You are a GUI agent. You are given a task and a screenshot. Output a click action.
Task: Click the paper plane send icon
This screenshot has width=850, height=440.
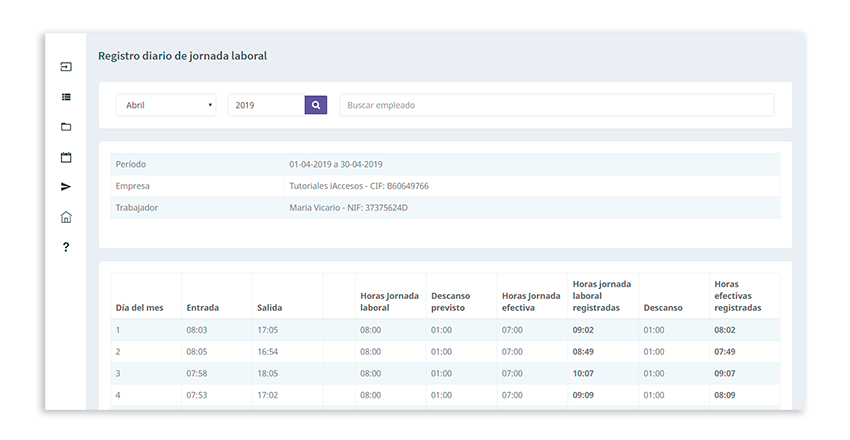(x=66, y=187)
